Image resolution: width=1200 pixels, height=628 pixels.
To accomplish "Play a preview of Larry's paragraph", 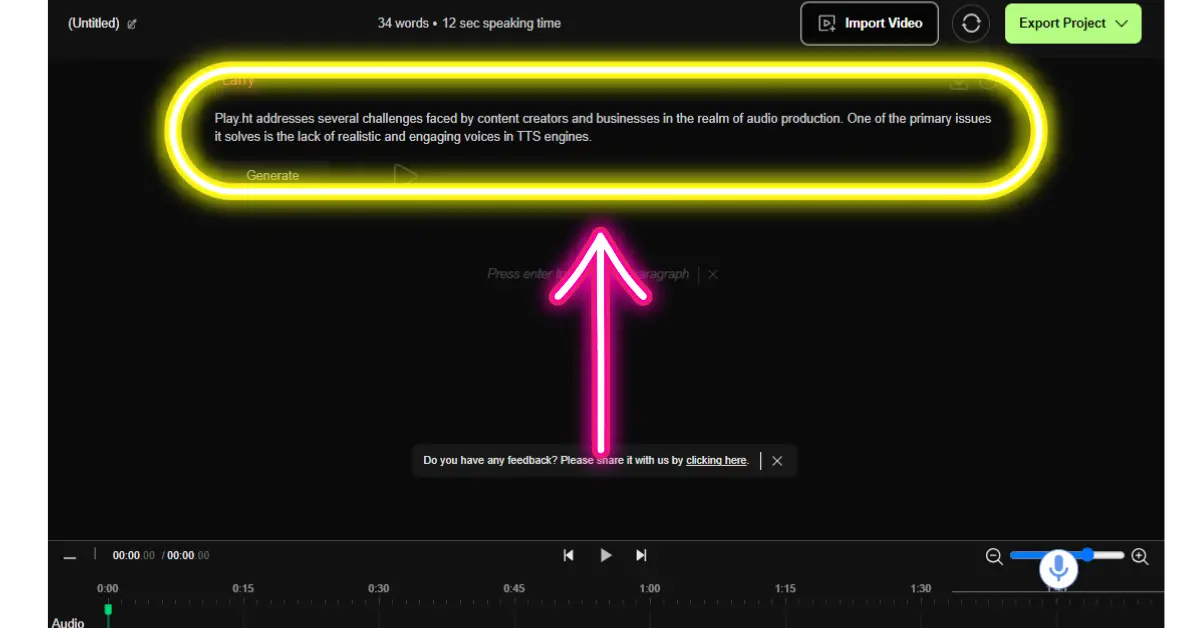I will [406, 175].
